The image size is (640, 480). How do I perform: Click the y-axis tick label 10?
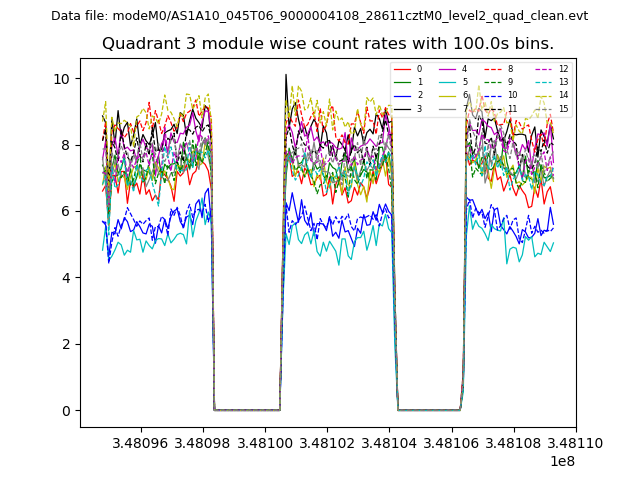62,79
